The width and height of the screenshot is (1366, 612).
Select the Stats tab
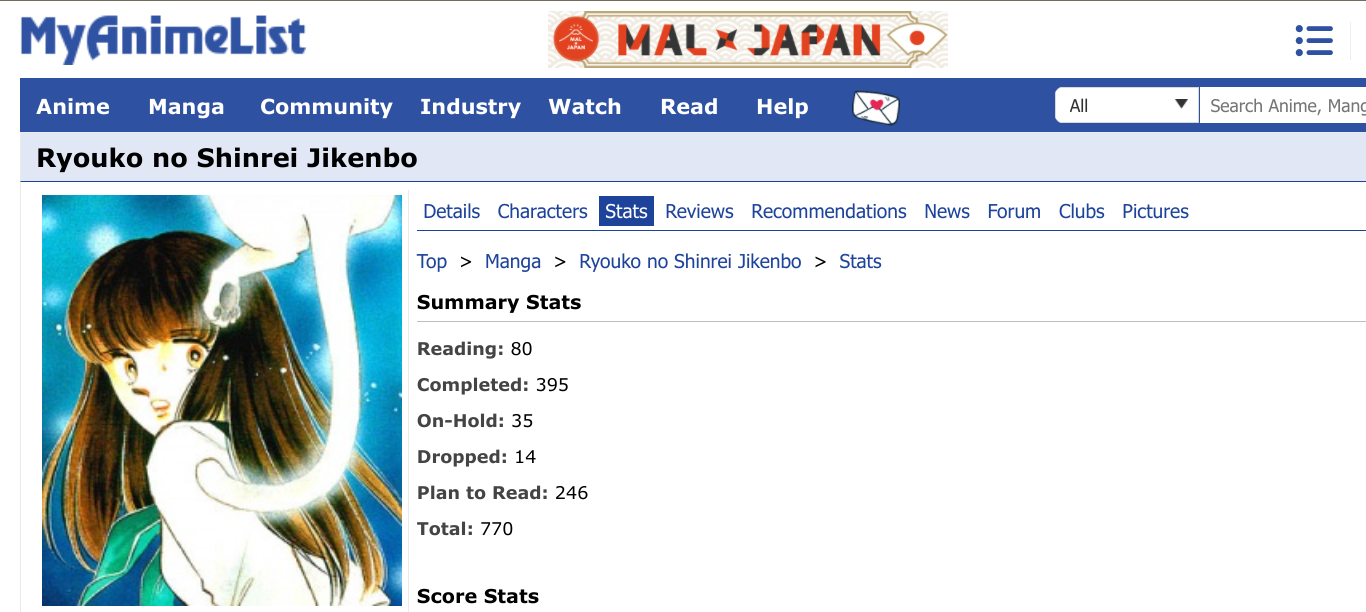(x=626, y=211)
